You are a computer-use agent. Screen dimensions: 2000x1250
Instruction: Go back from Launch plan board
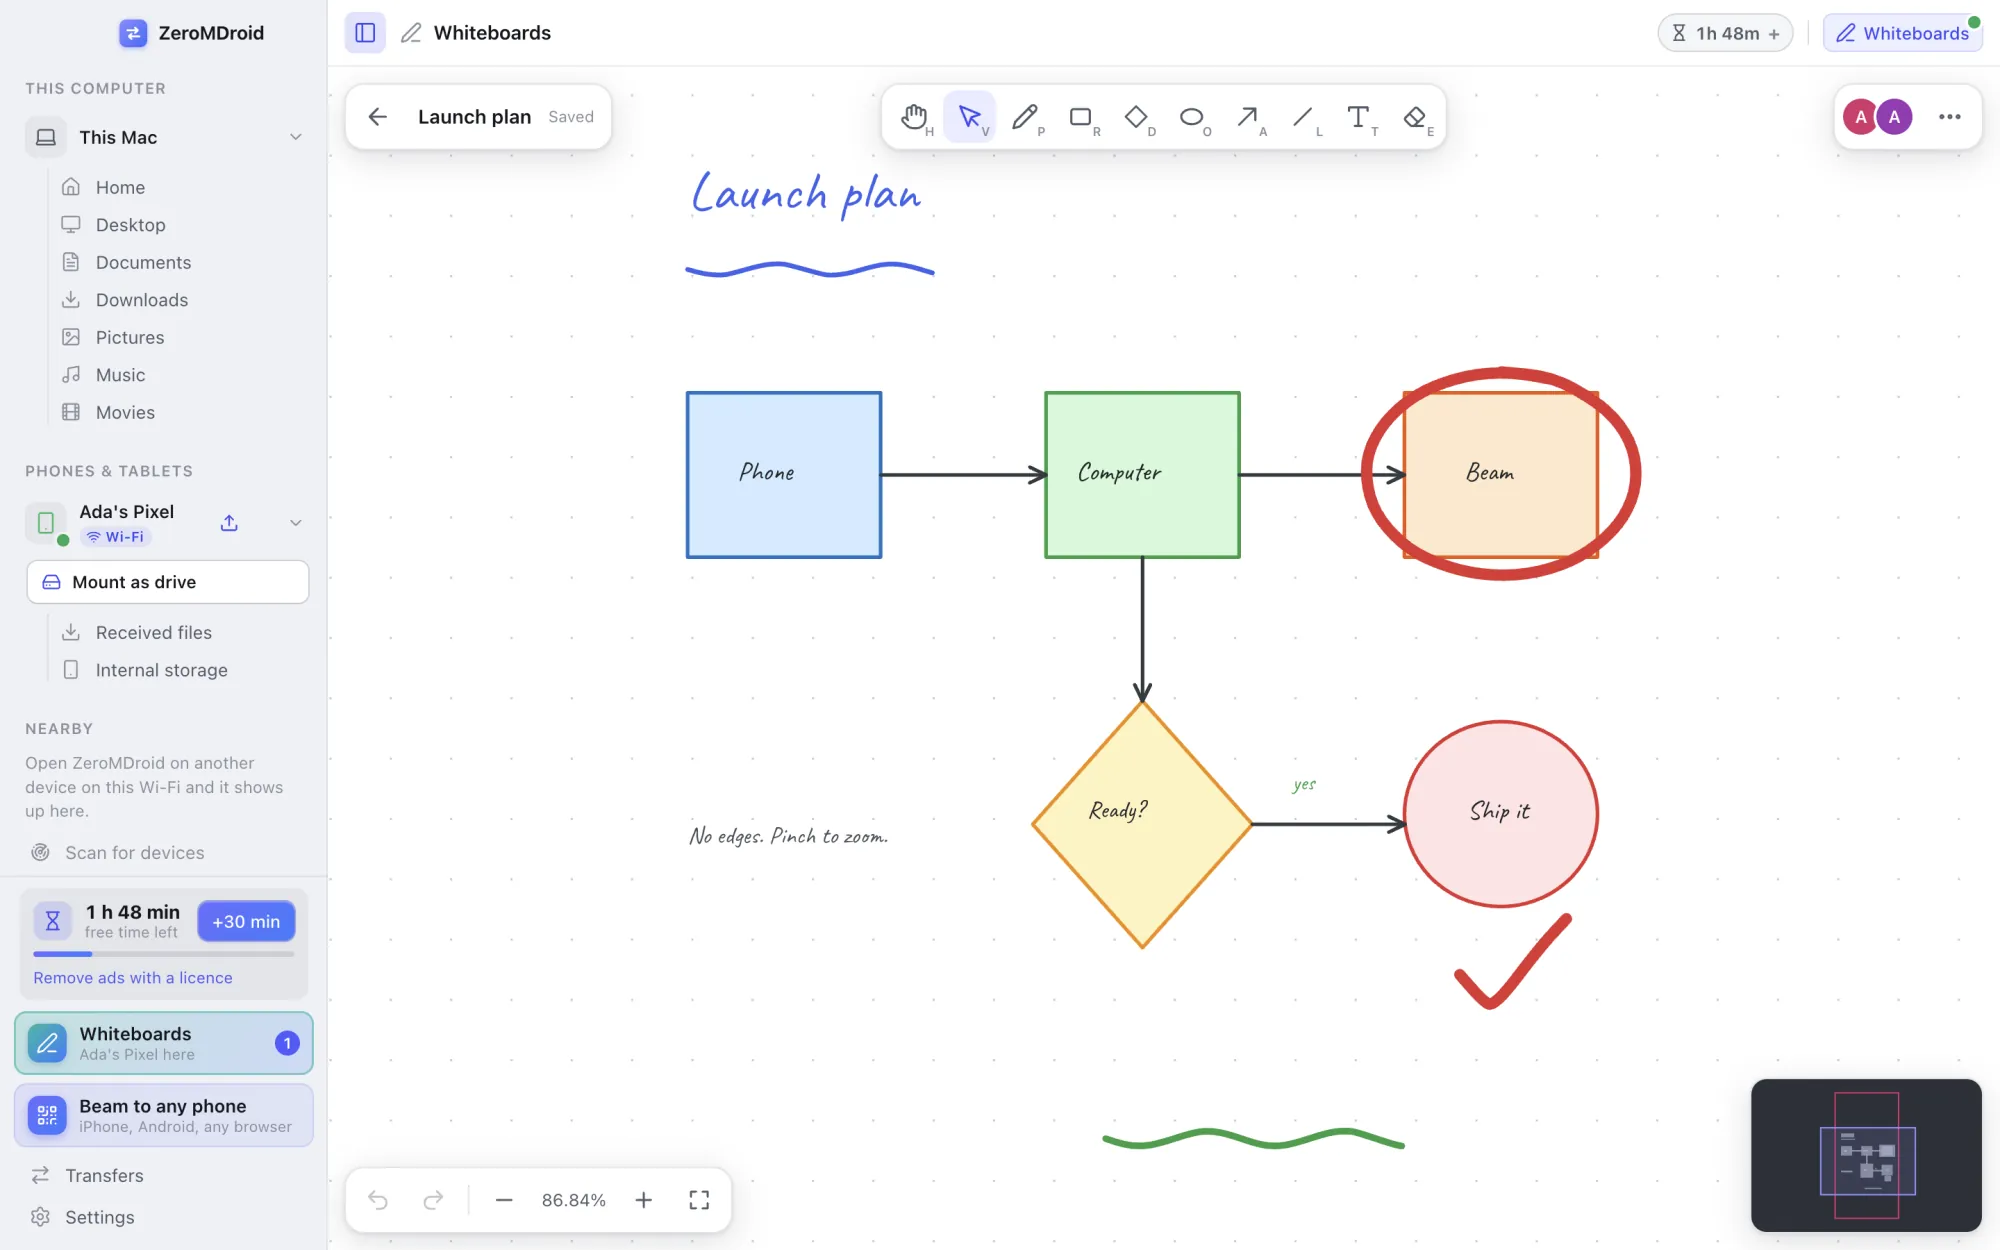pos(378,117)
